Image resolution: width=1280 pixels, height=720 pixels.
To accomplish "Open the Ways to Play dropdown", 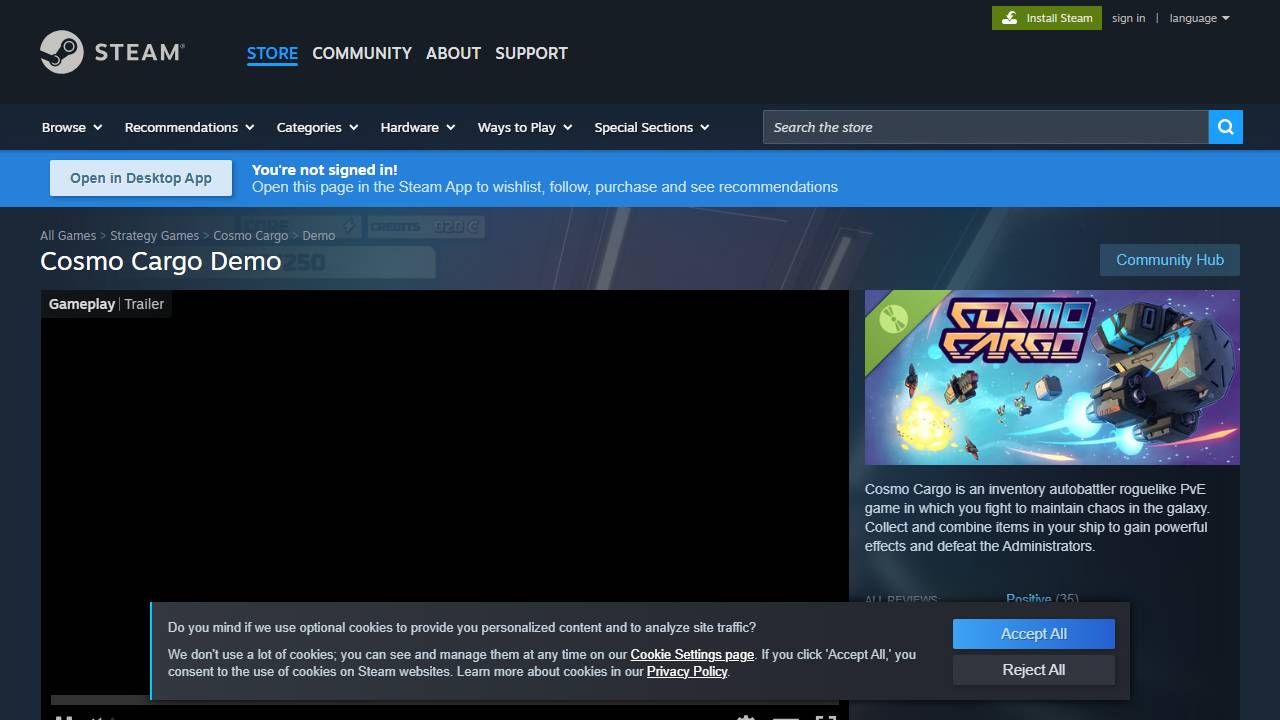I will point(525,127).
